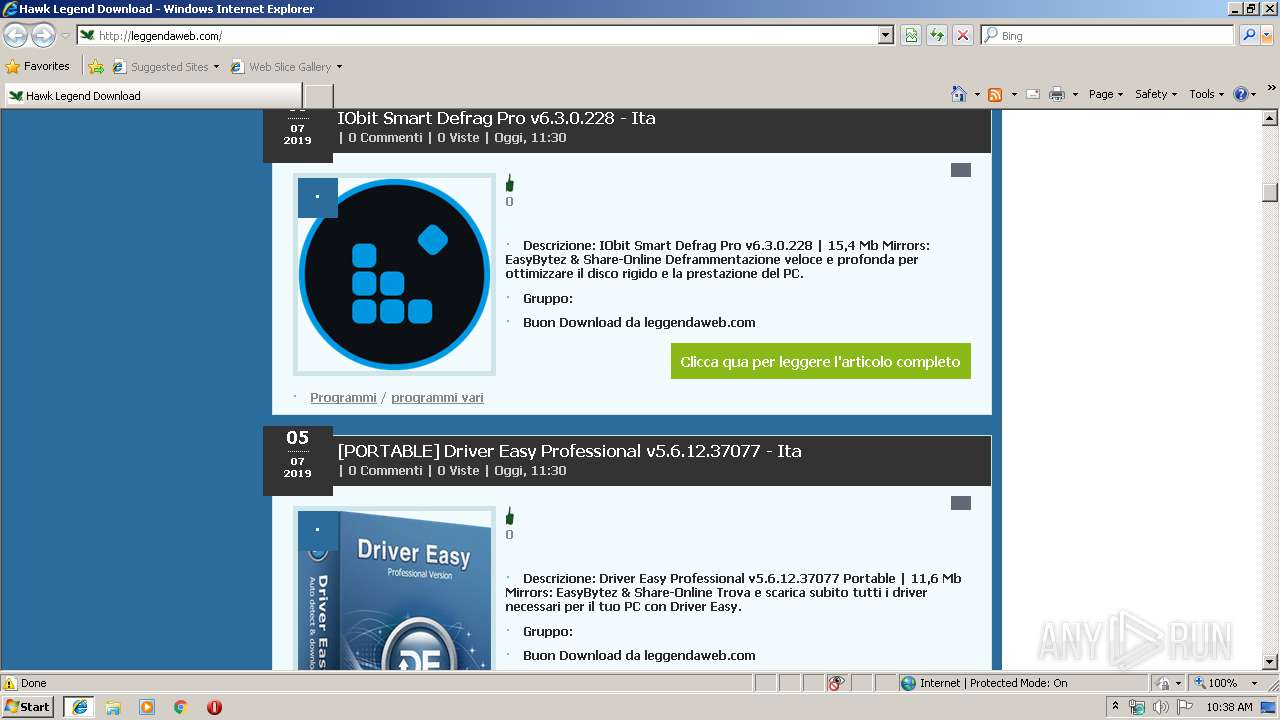
Task: Go forward with the Forward arrow button
Action: [x=43, y=35]
